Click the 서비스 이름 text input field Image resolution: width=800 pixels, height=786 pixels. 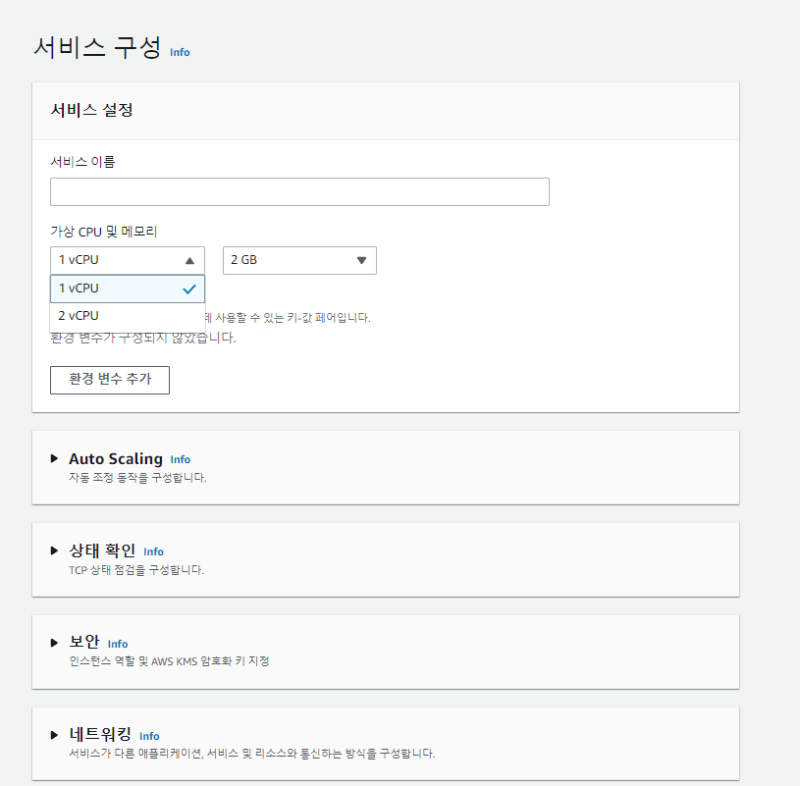click(x=299, y=192)
